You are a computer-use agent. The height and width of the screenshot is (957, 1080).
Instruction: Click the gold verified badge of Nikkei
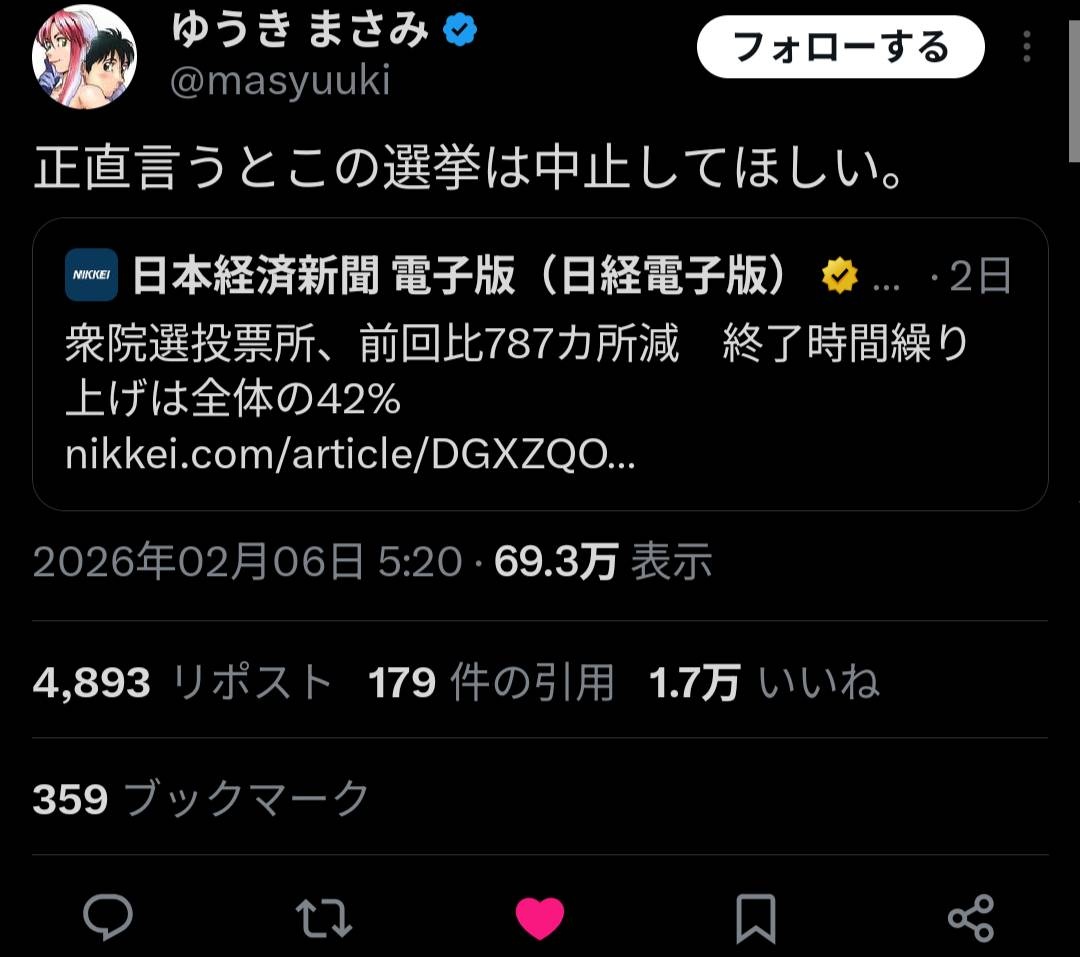click(x=839, y=276)
